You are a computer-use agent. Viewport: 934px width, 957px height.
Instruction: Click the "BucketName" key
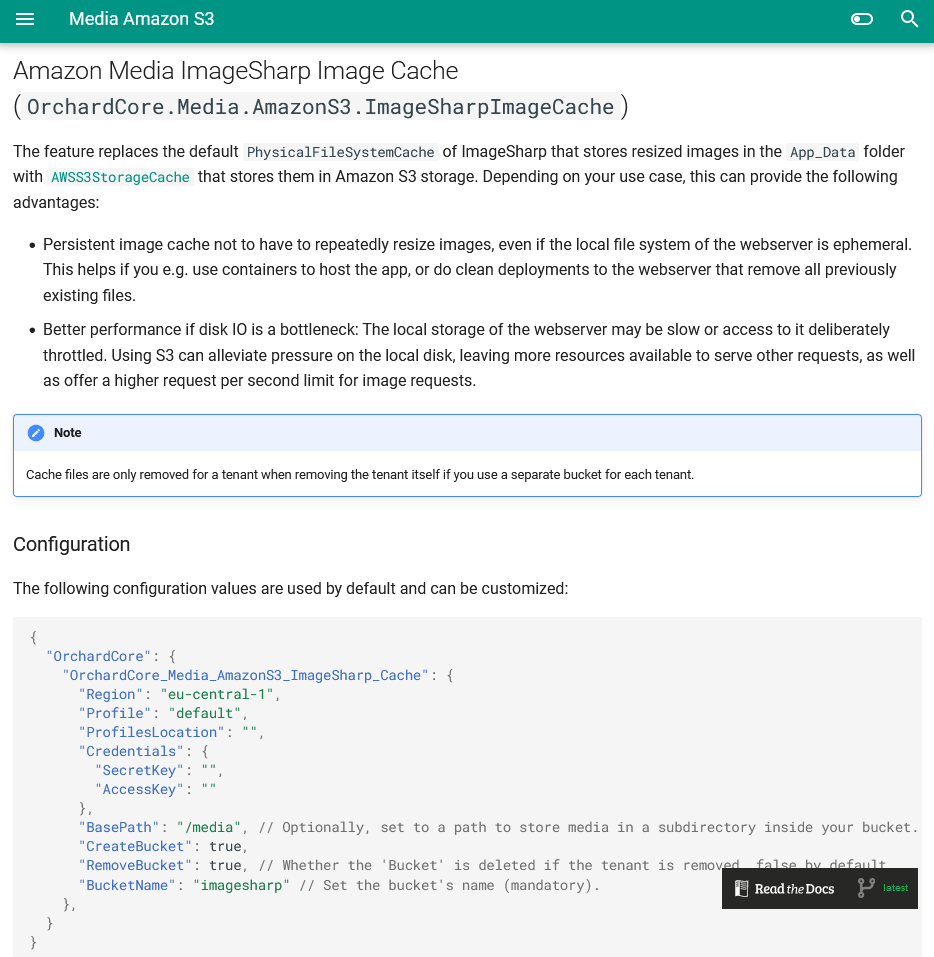(127, 885)
